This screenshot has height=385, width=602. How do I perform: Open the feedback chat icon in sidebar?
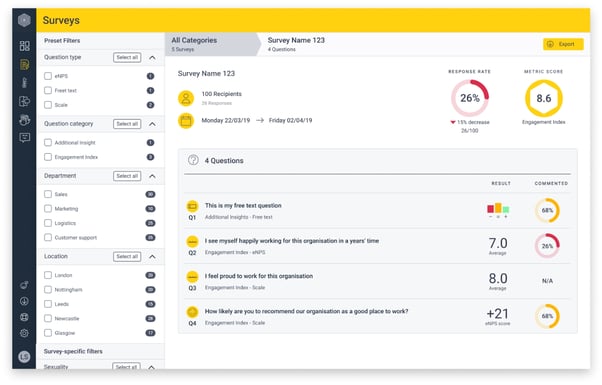25,137
